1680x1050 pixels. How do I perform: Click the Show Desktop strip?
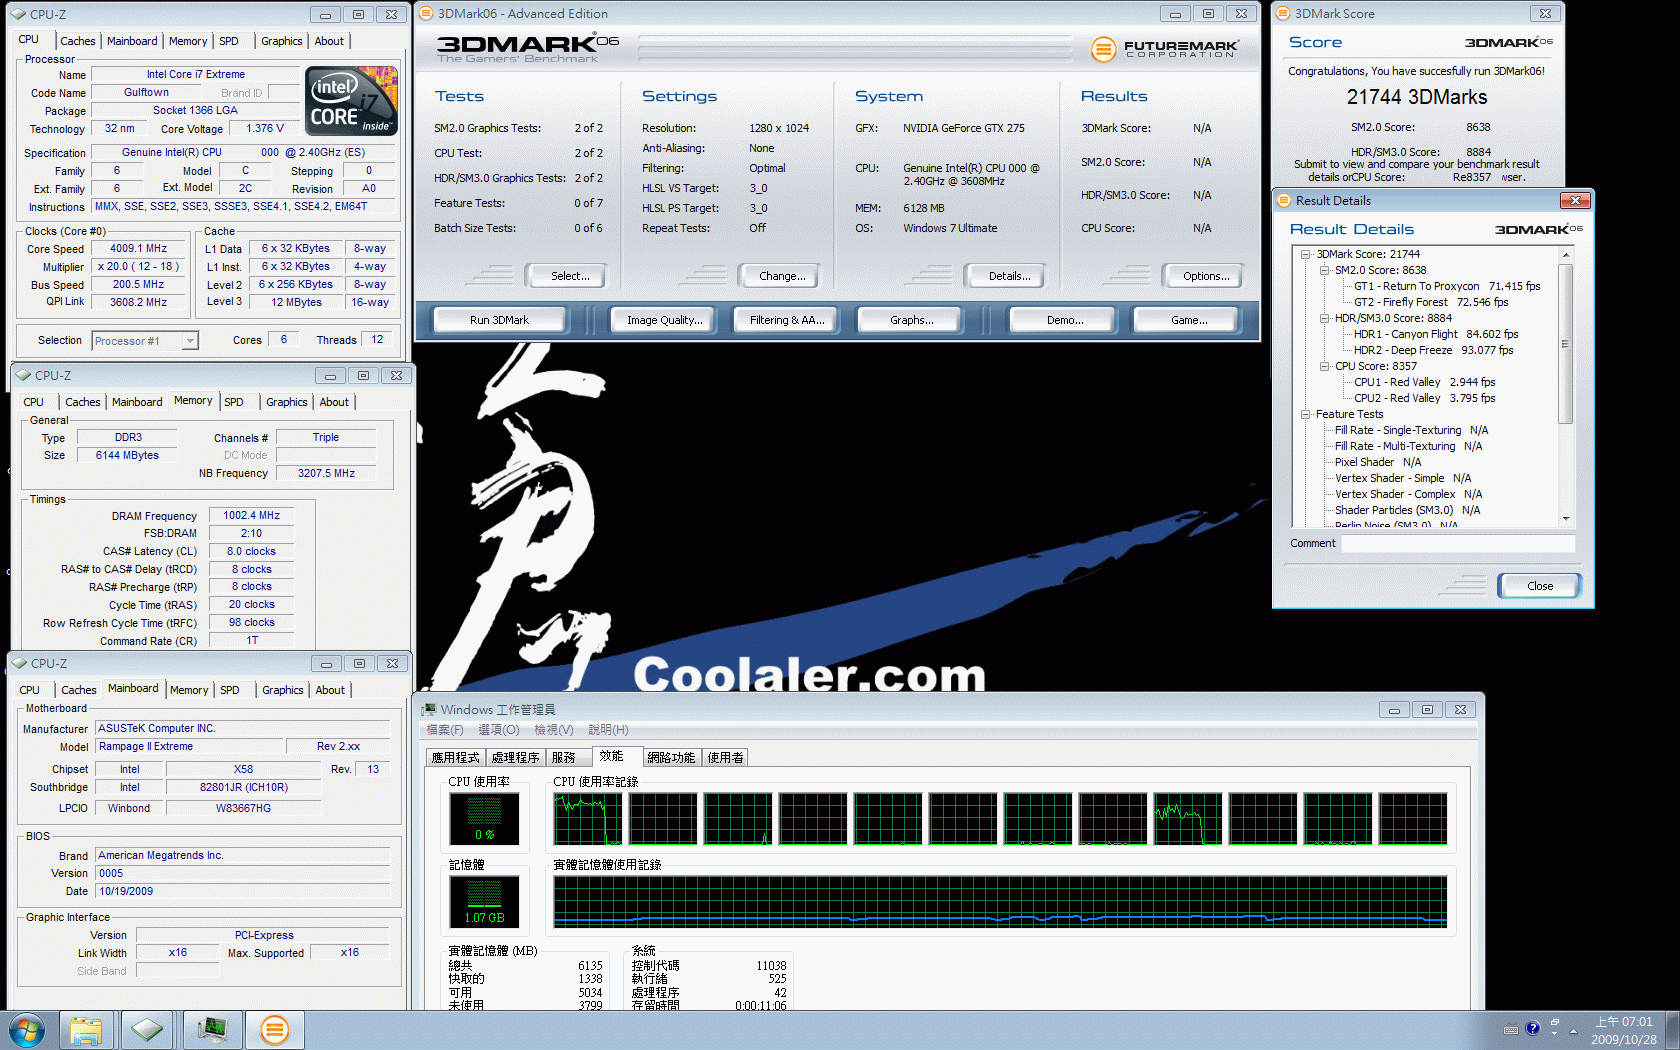click(x=1672, y=1030)
